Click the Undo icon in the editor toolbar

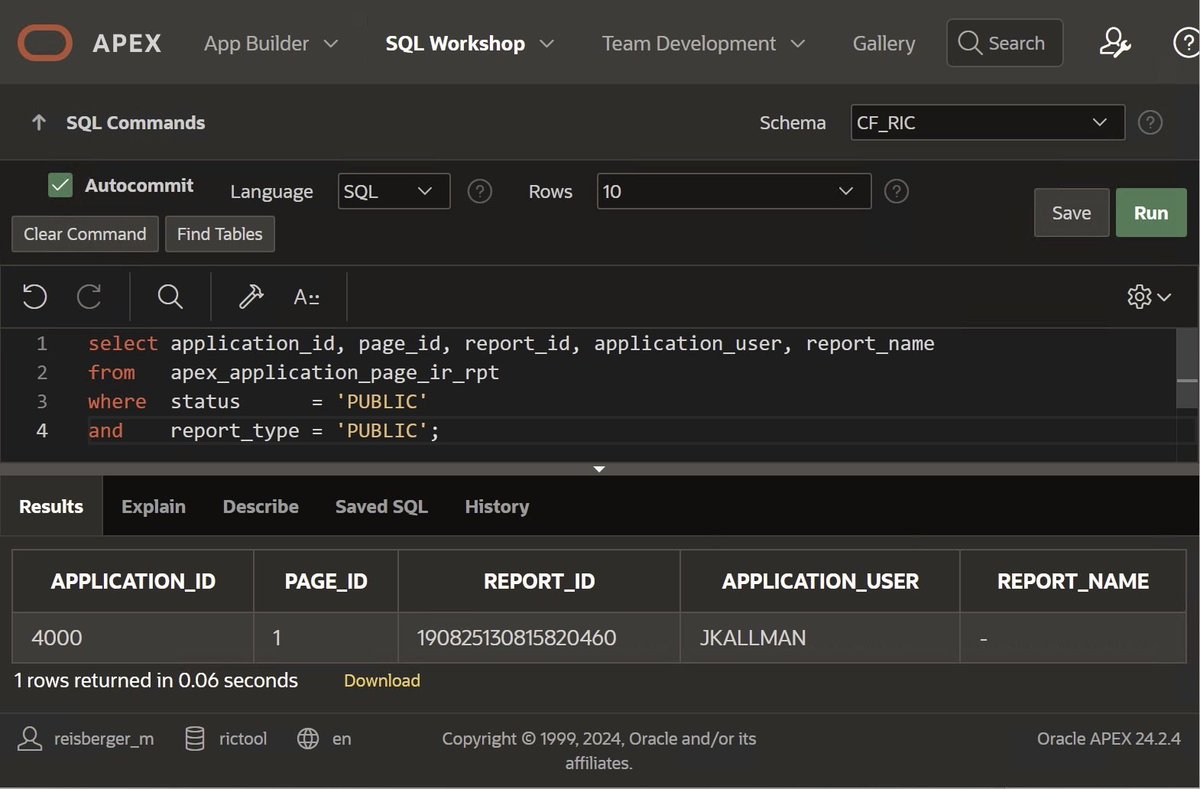pos(35,296)
